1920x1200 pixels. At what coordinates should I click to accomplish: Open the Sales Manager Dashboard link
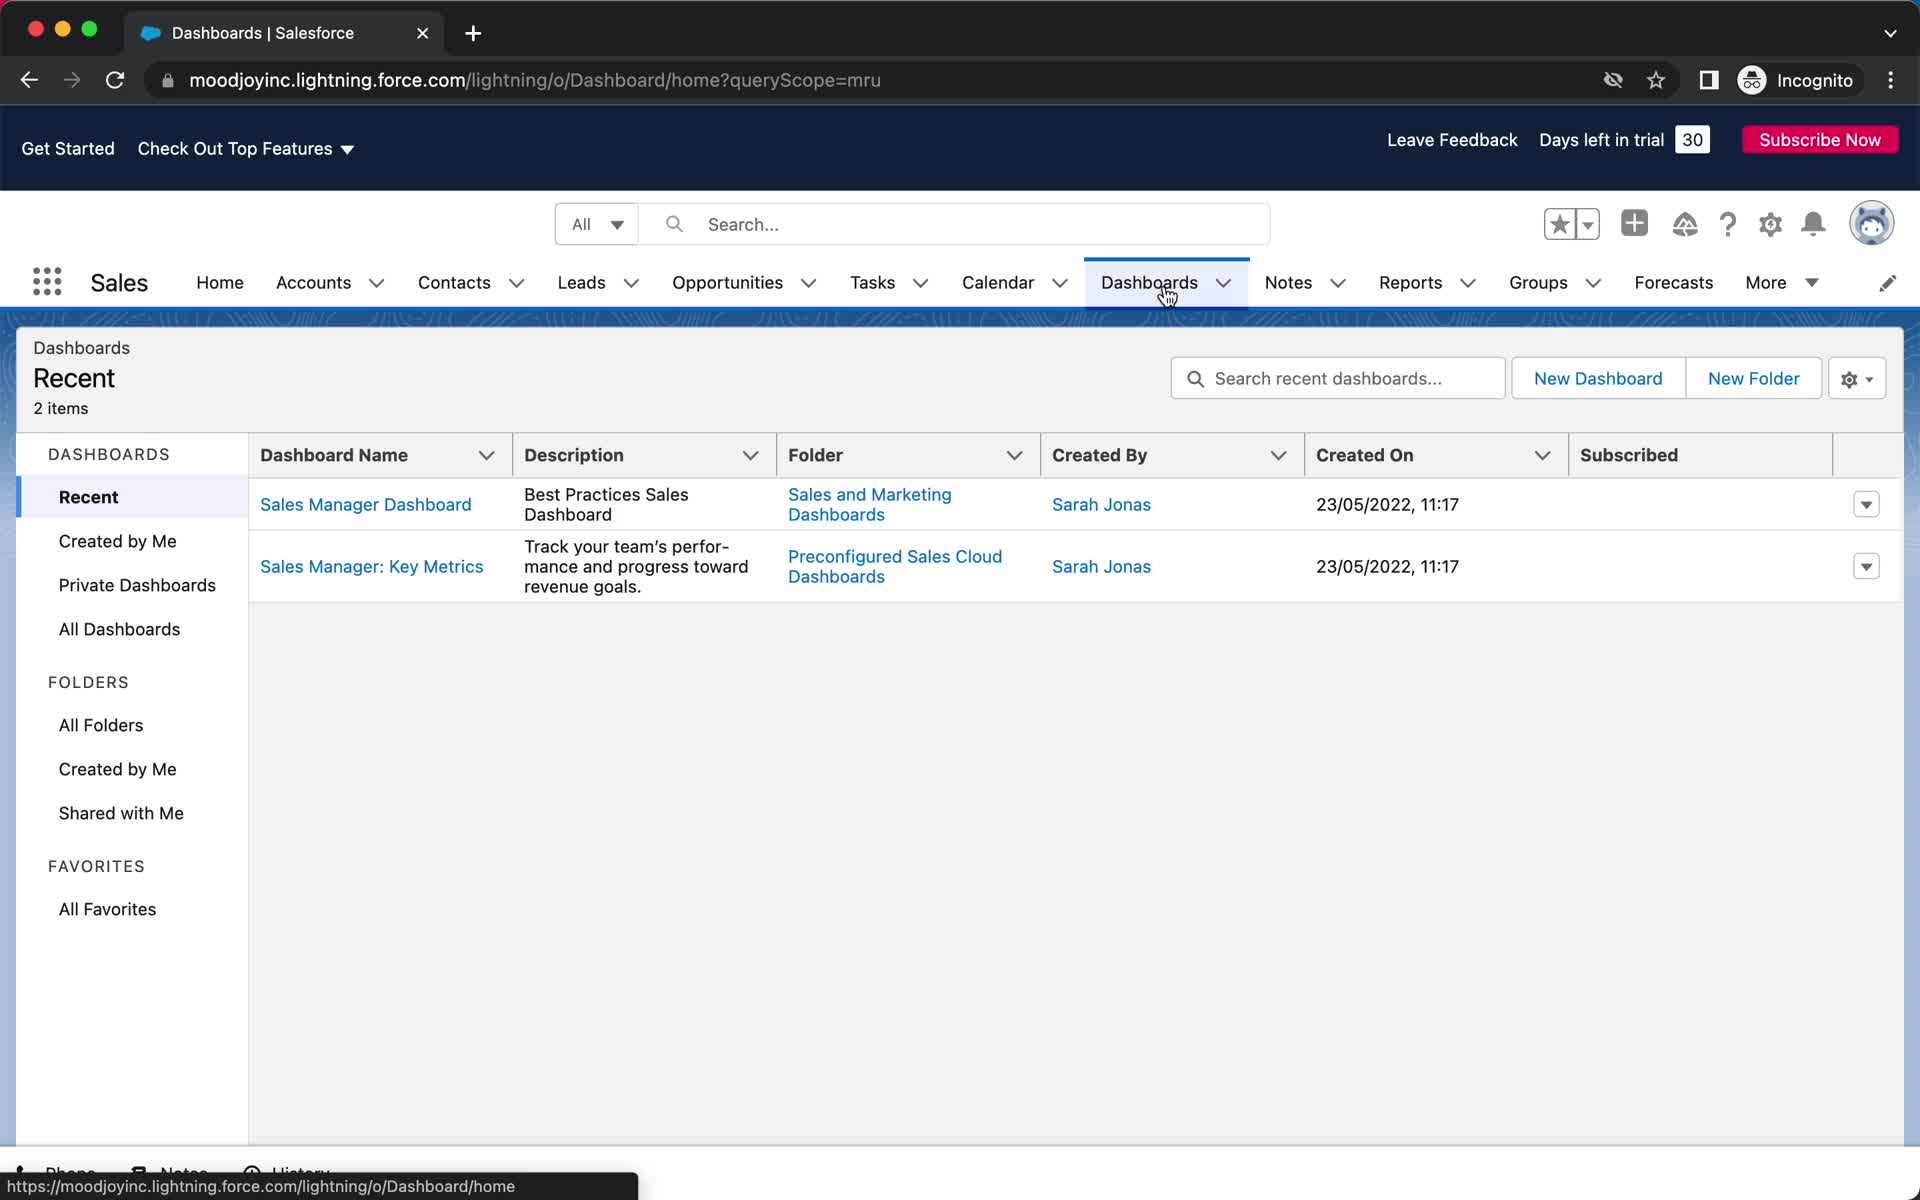pos(365,504)
